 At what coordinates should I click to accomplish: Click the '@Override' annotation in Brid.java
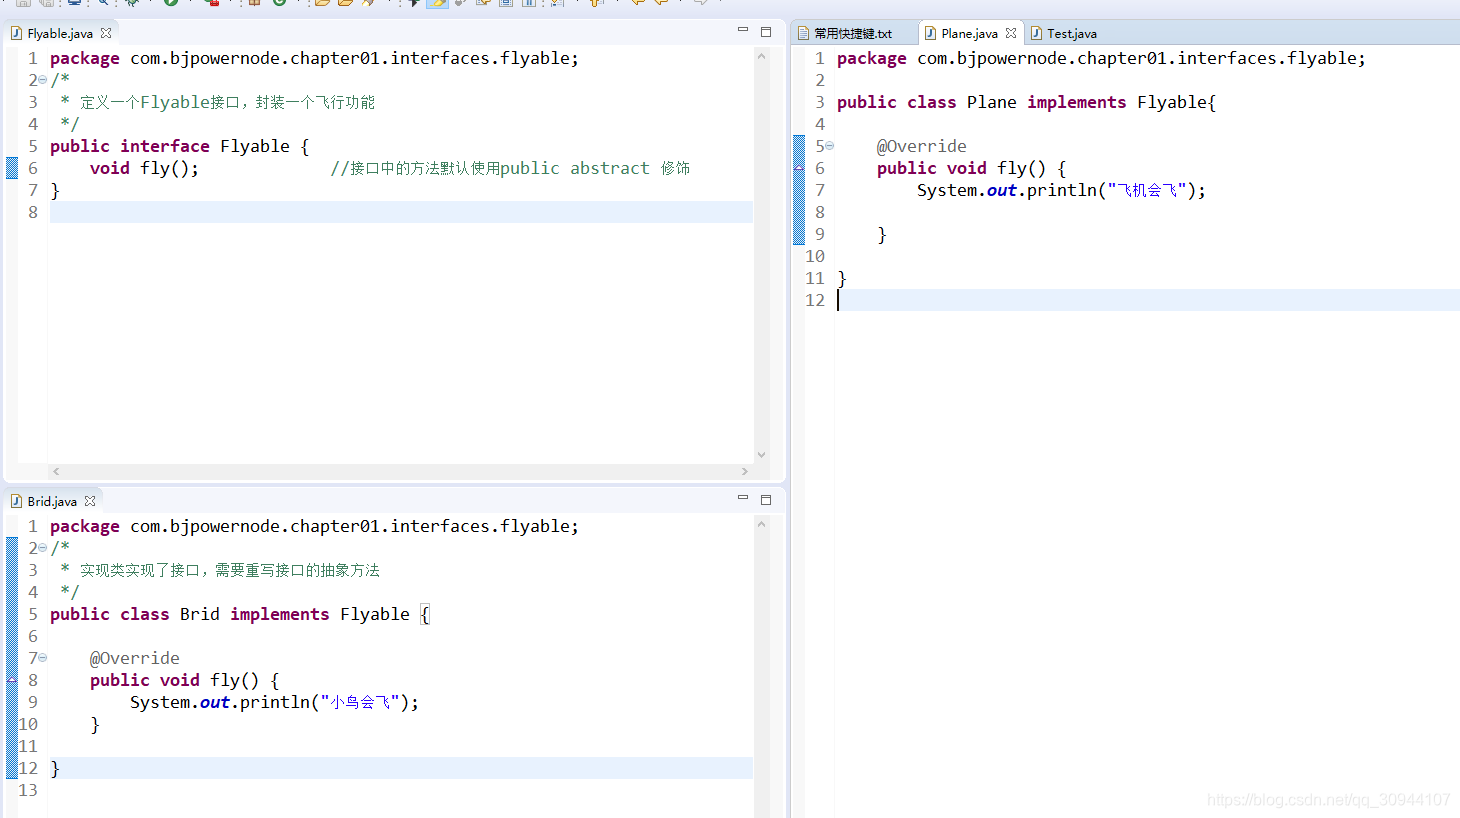pyautogui.click(x=135, y=658)
